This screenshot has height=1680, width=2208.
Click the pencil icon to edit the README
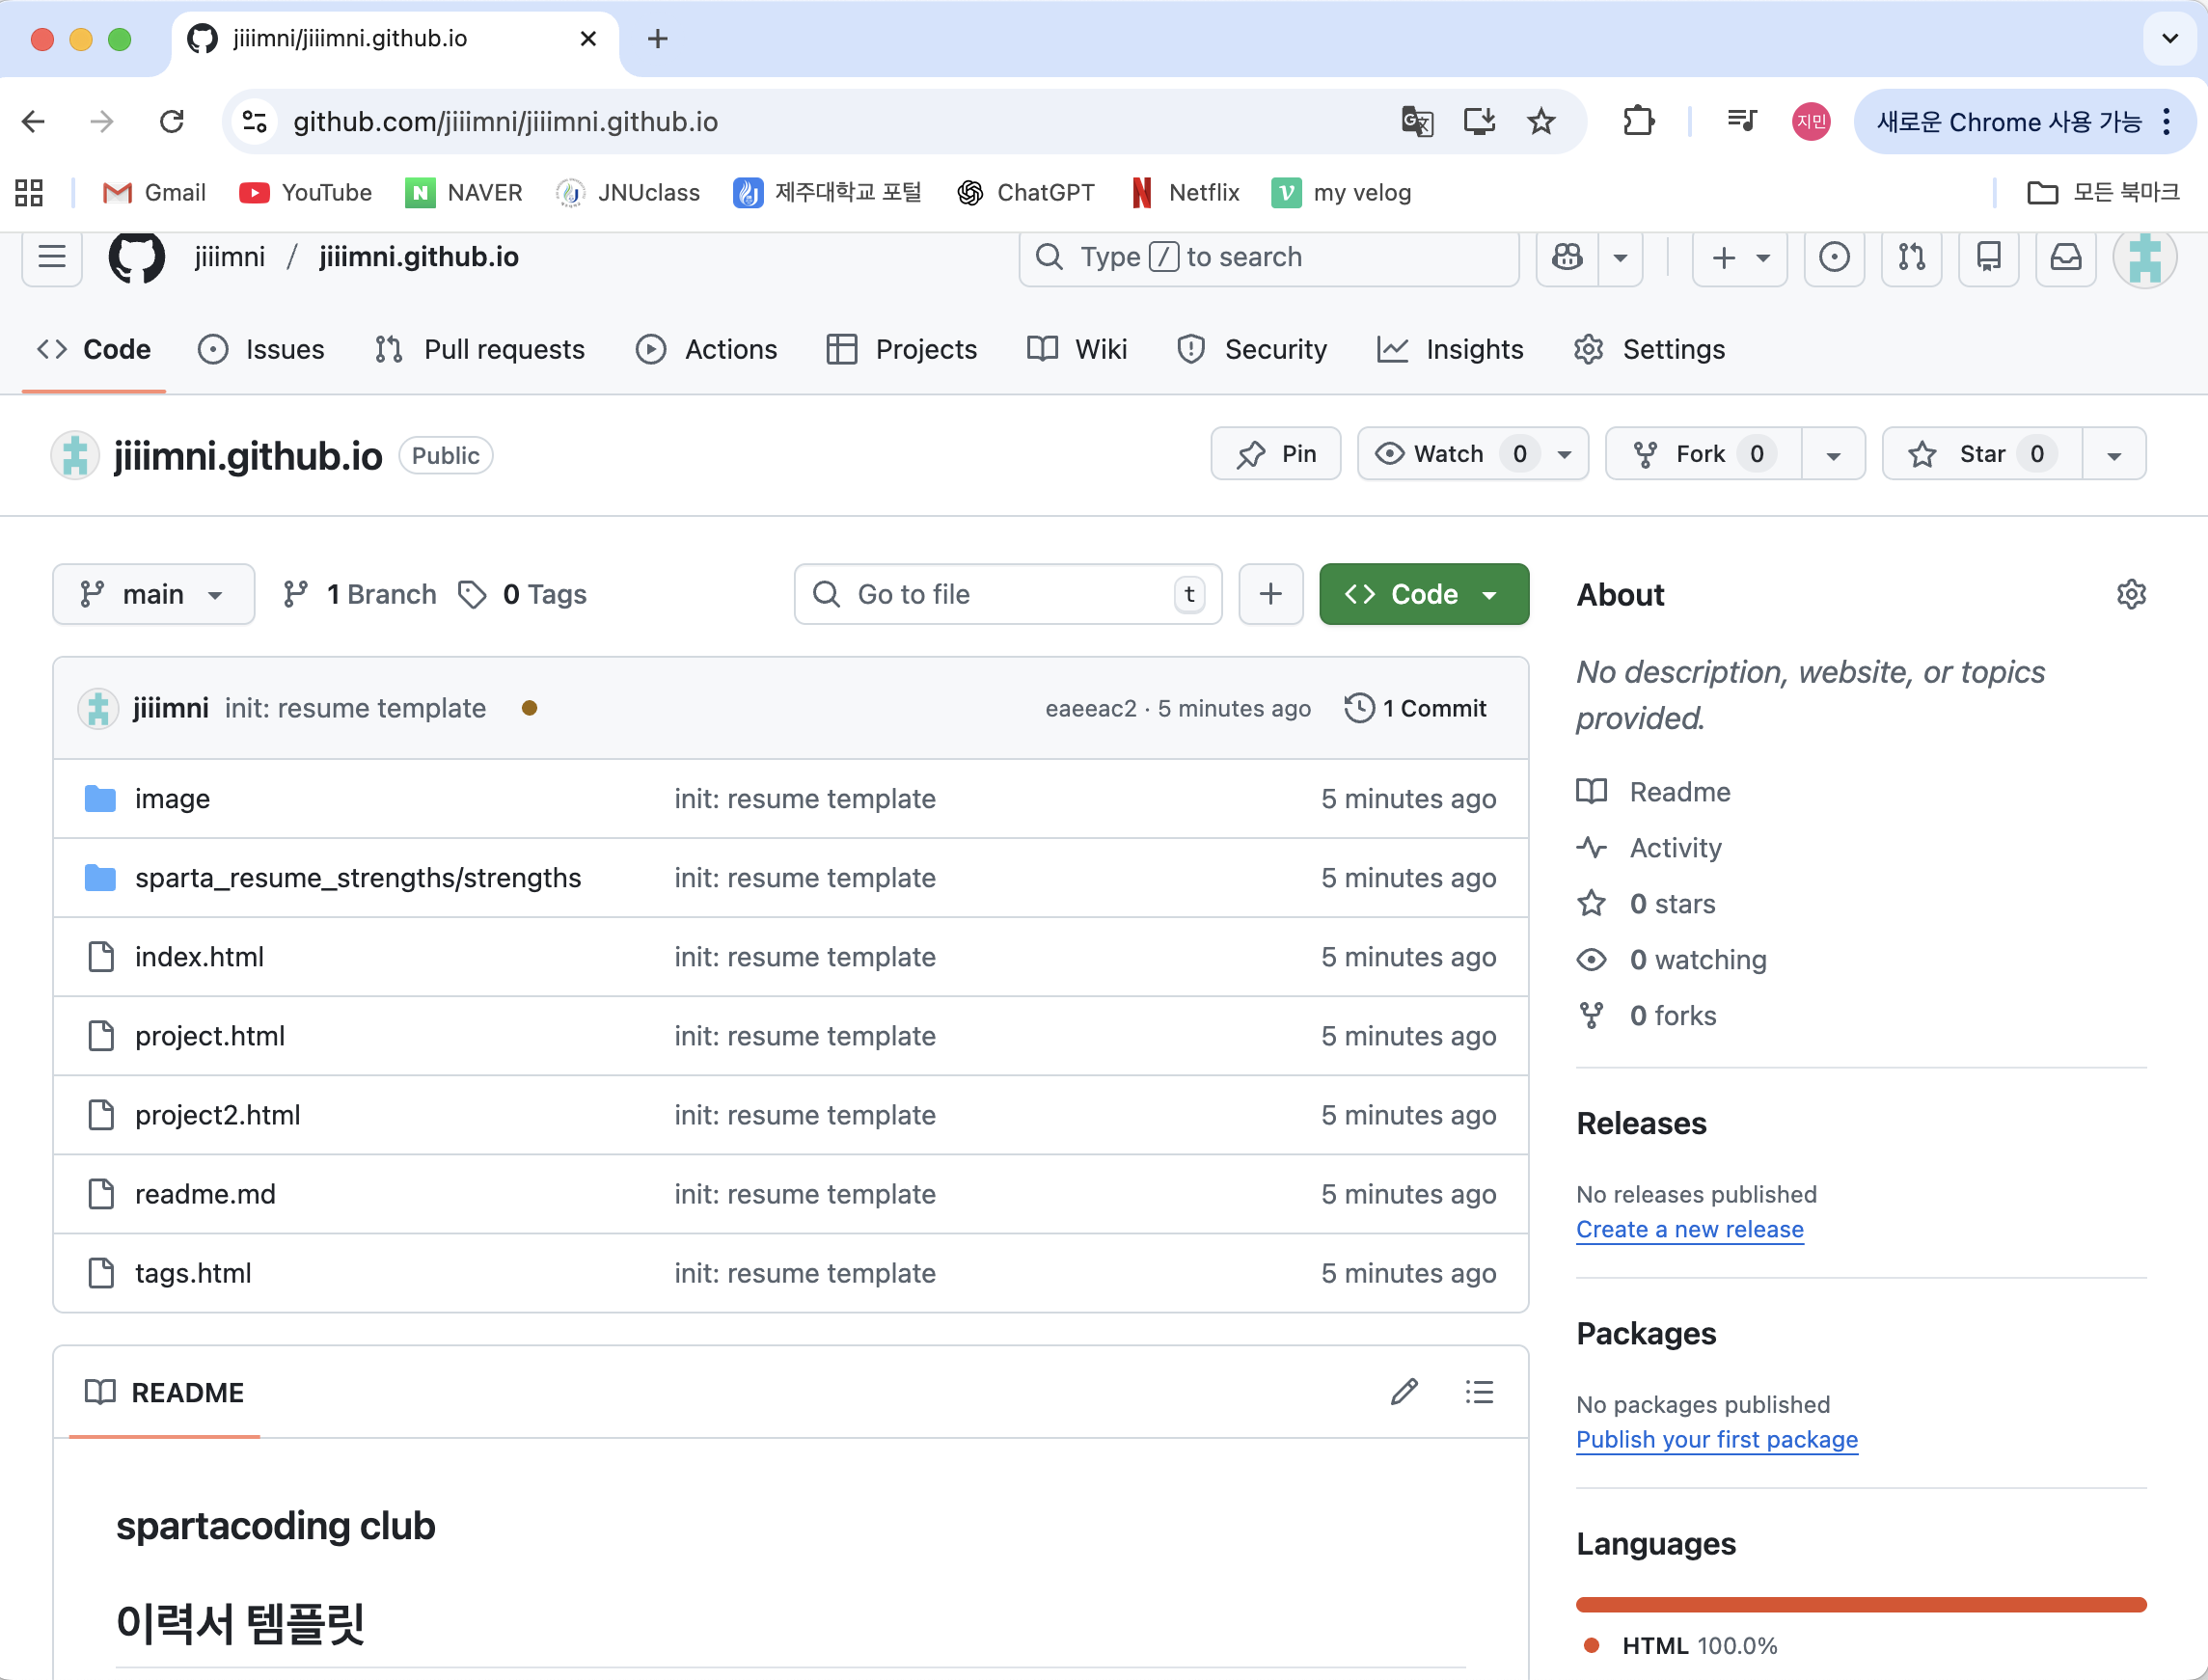coord(1404,1392)
